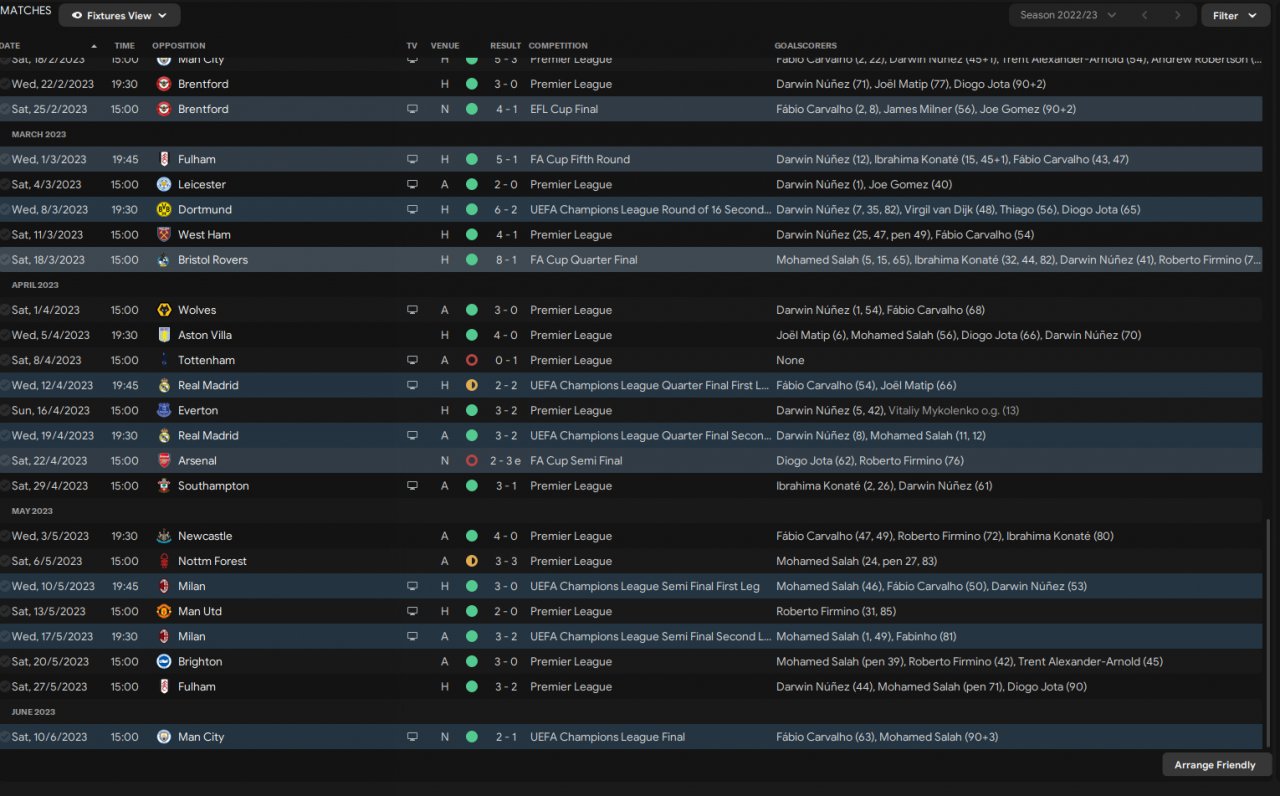The height and width of the screenshot is (796, 1280).
Task: Click the Venue column header
Action: 445,46
